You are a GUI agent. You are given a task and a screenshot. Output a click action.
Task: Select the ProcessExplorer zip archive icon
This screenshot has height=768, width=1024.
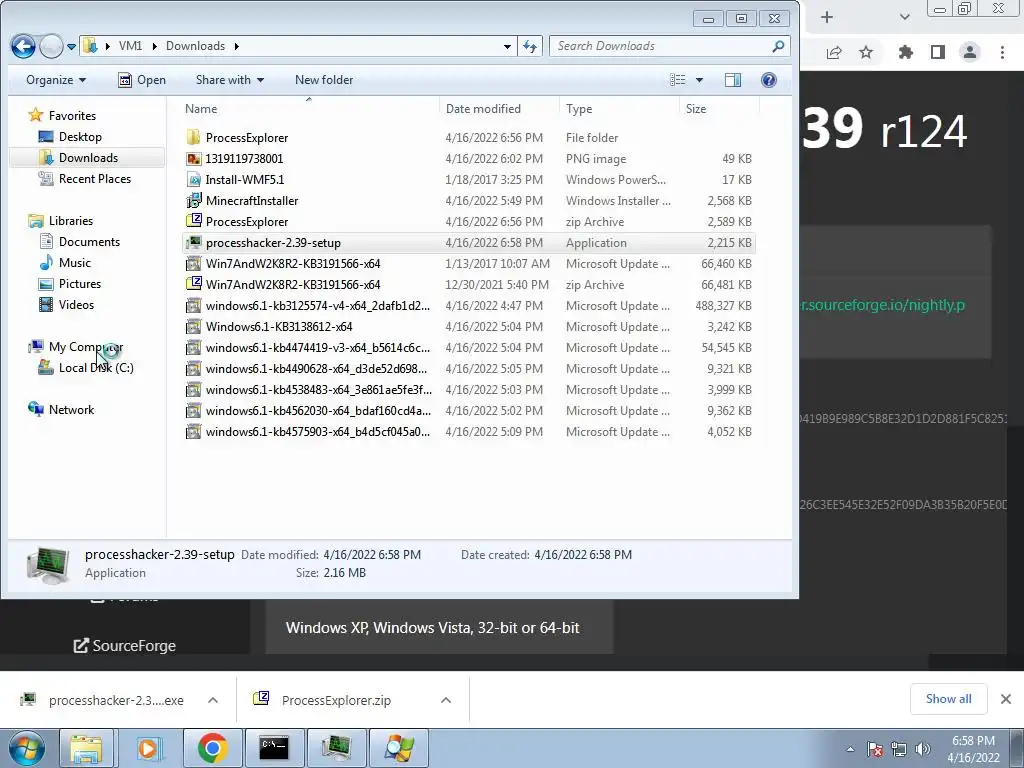click(193, 221)
